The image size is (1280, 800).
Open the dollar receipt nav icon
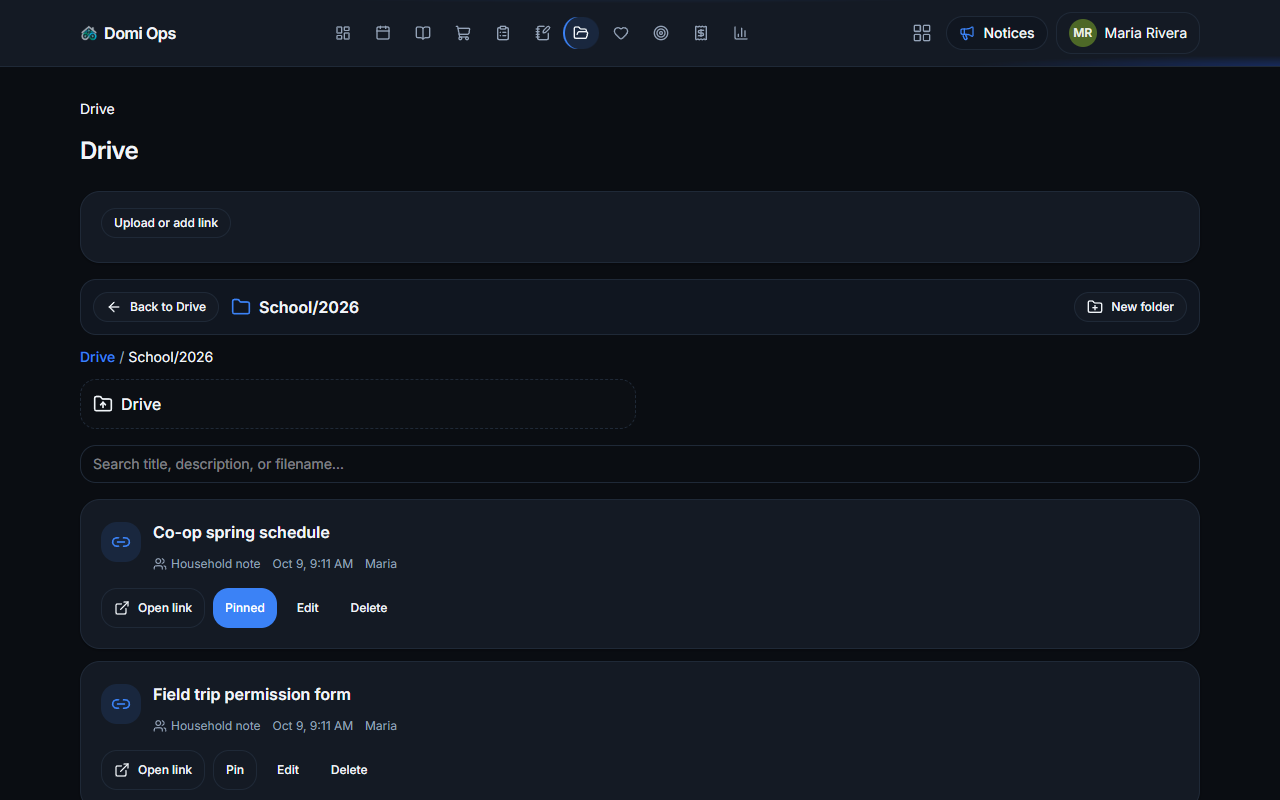(701, 33)
